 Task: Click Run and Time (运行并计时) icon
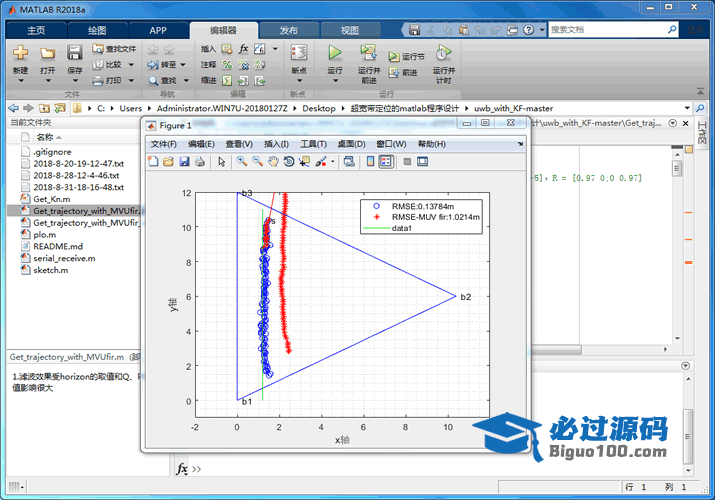click(443, 53)
